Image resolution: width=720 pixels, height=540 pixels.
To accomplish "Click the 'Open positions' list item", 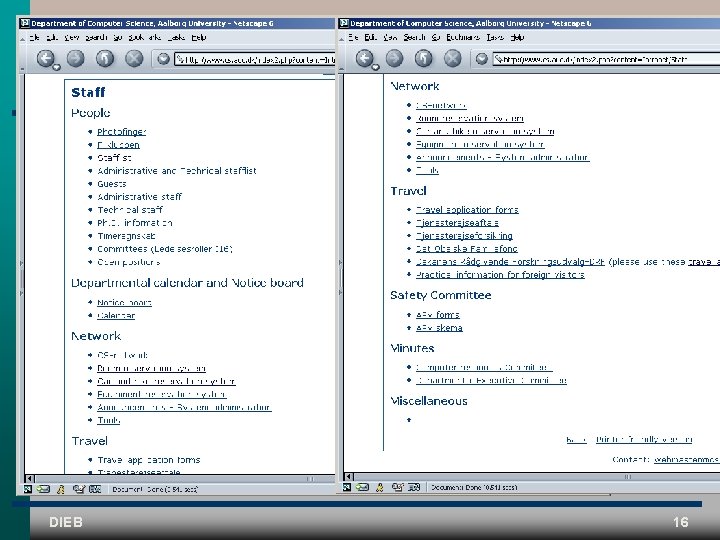I will click(129, 262).
